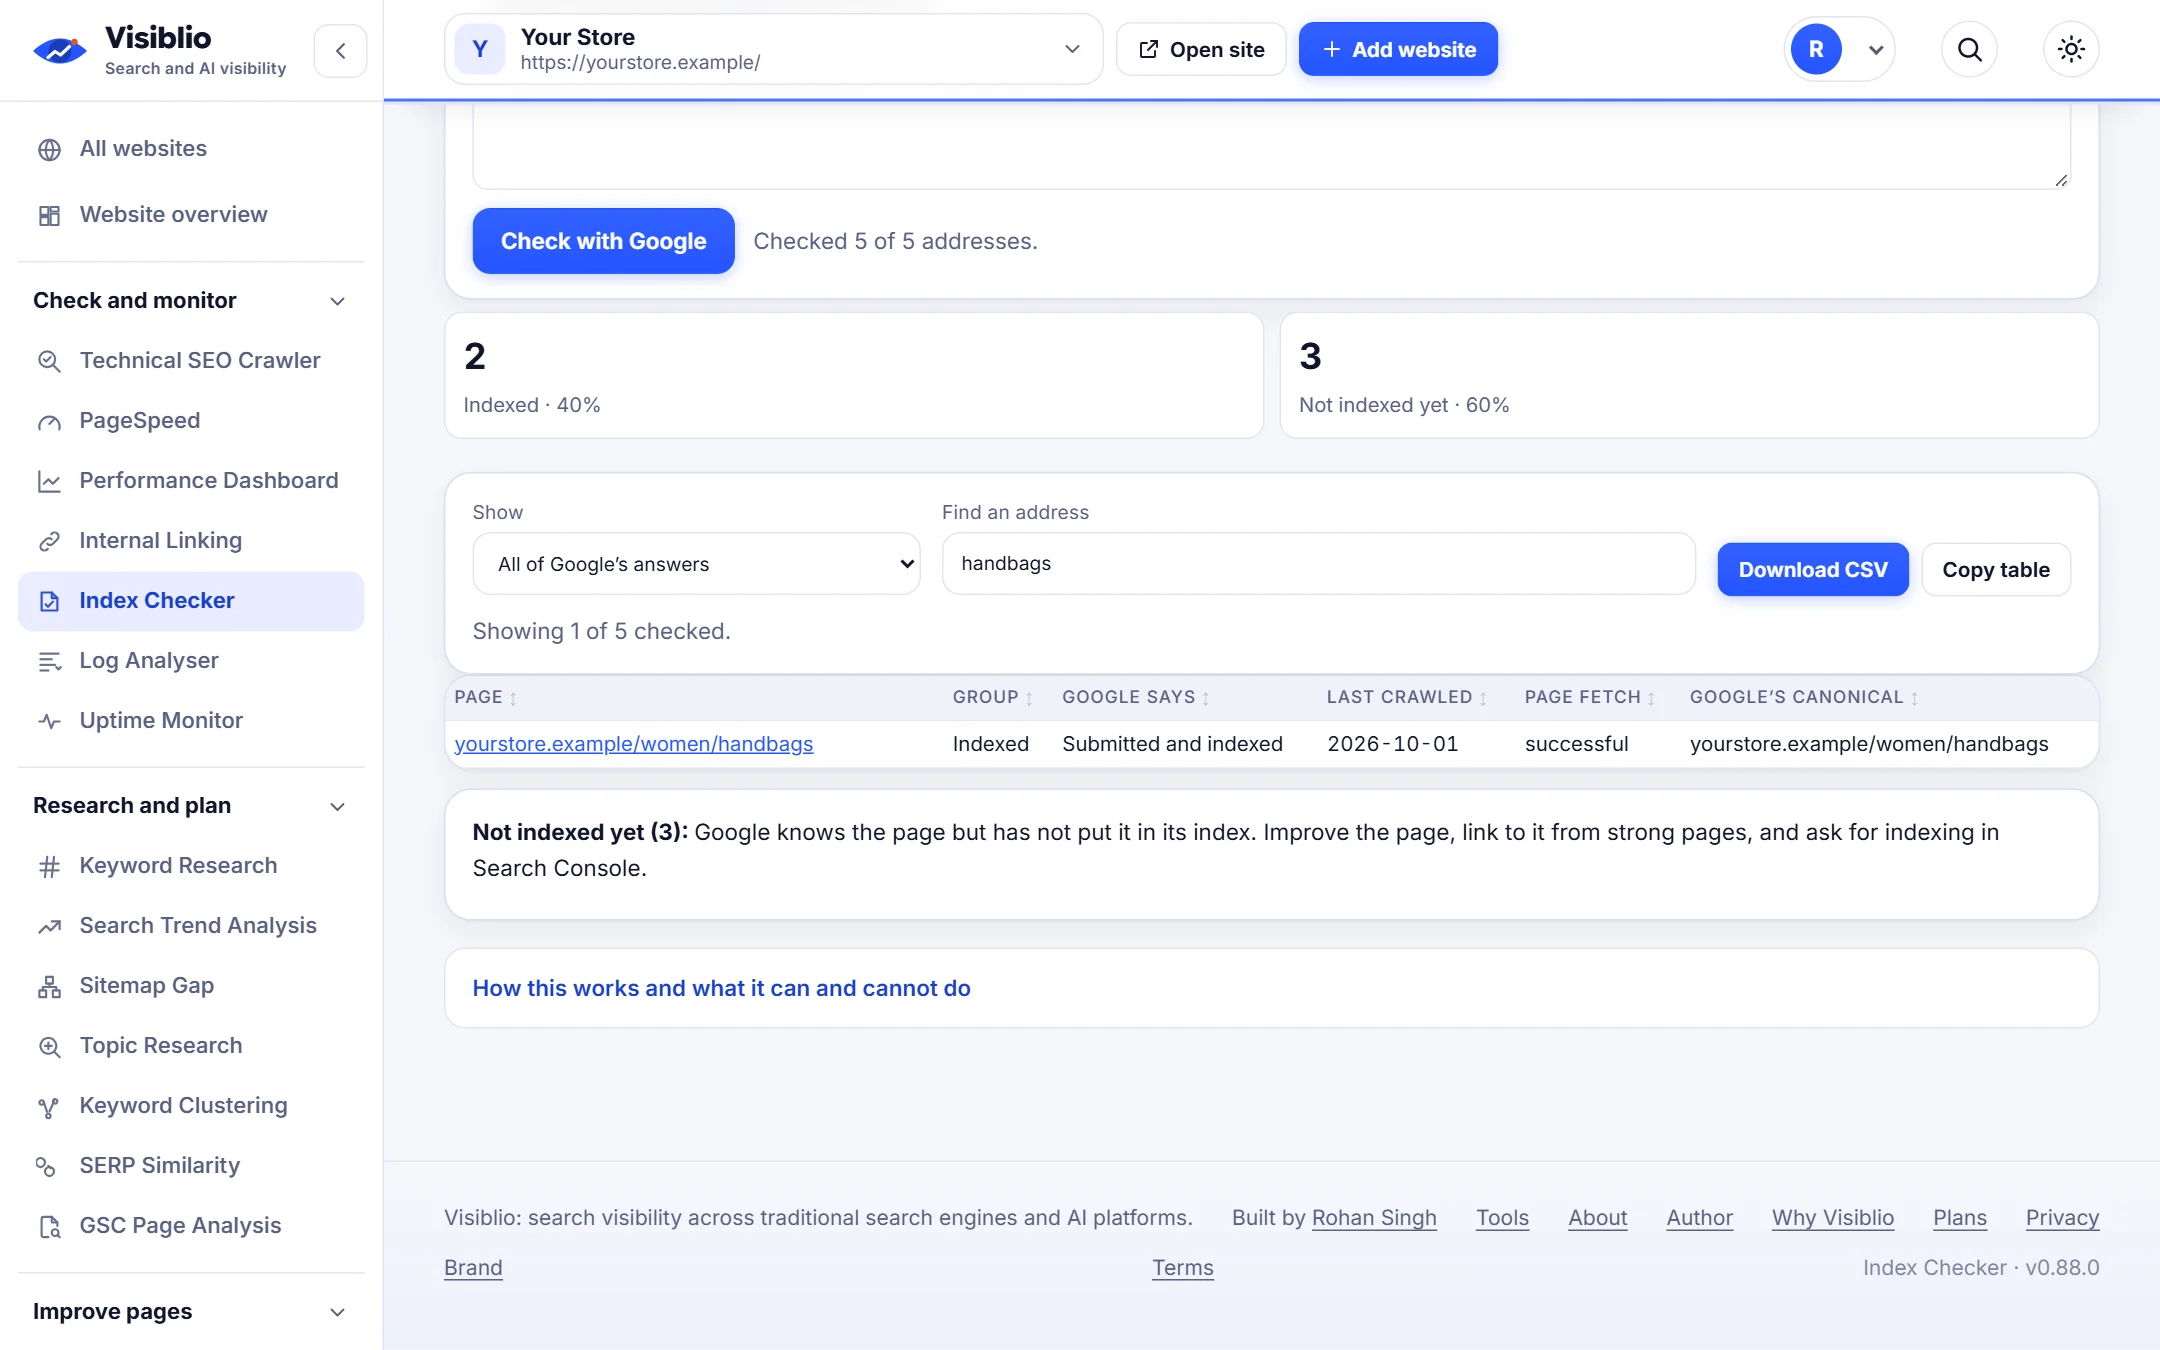Screen dimensions: 2160x1350
Task: Open Index Checker in the sidebar
Action: [191, 601]
